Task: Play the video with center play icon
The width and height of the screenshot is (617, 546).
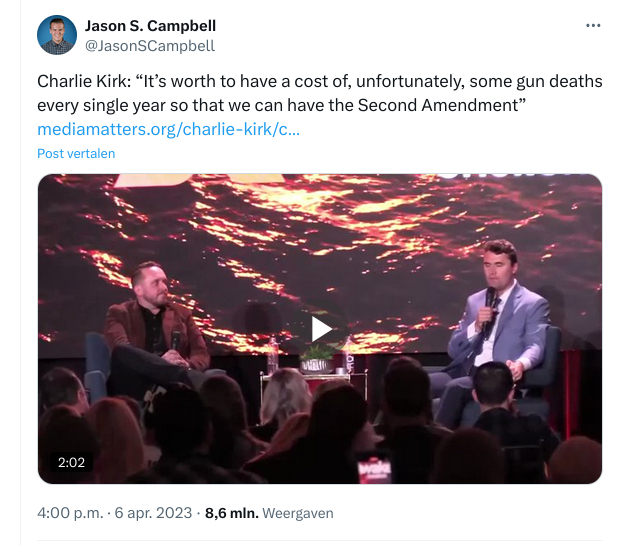Action: point(320,329)
